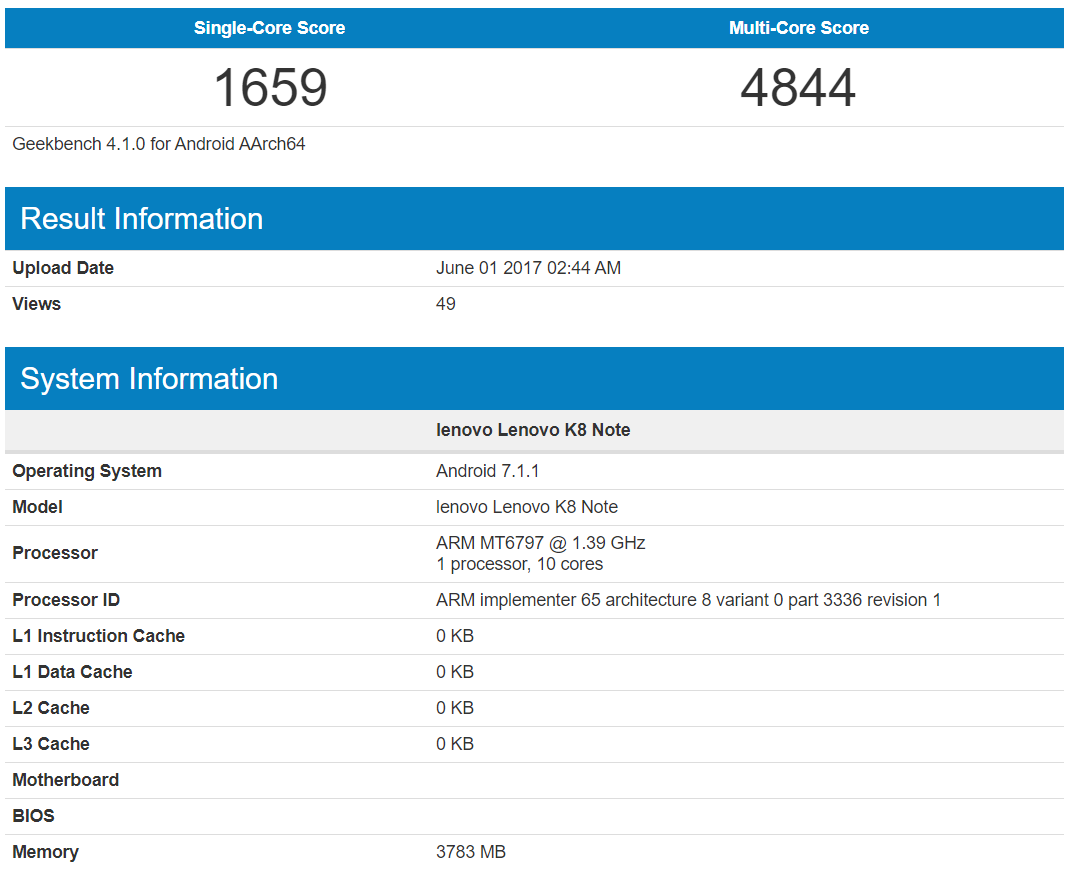Click the Operating System label
This screenshot has height=882, width=1090.
coord(87,471)
